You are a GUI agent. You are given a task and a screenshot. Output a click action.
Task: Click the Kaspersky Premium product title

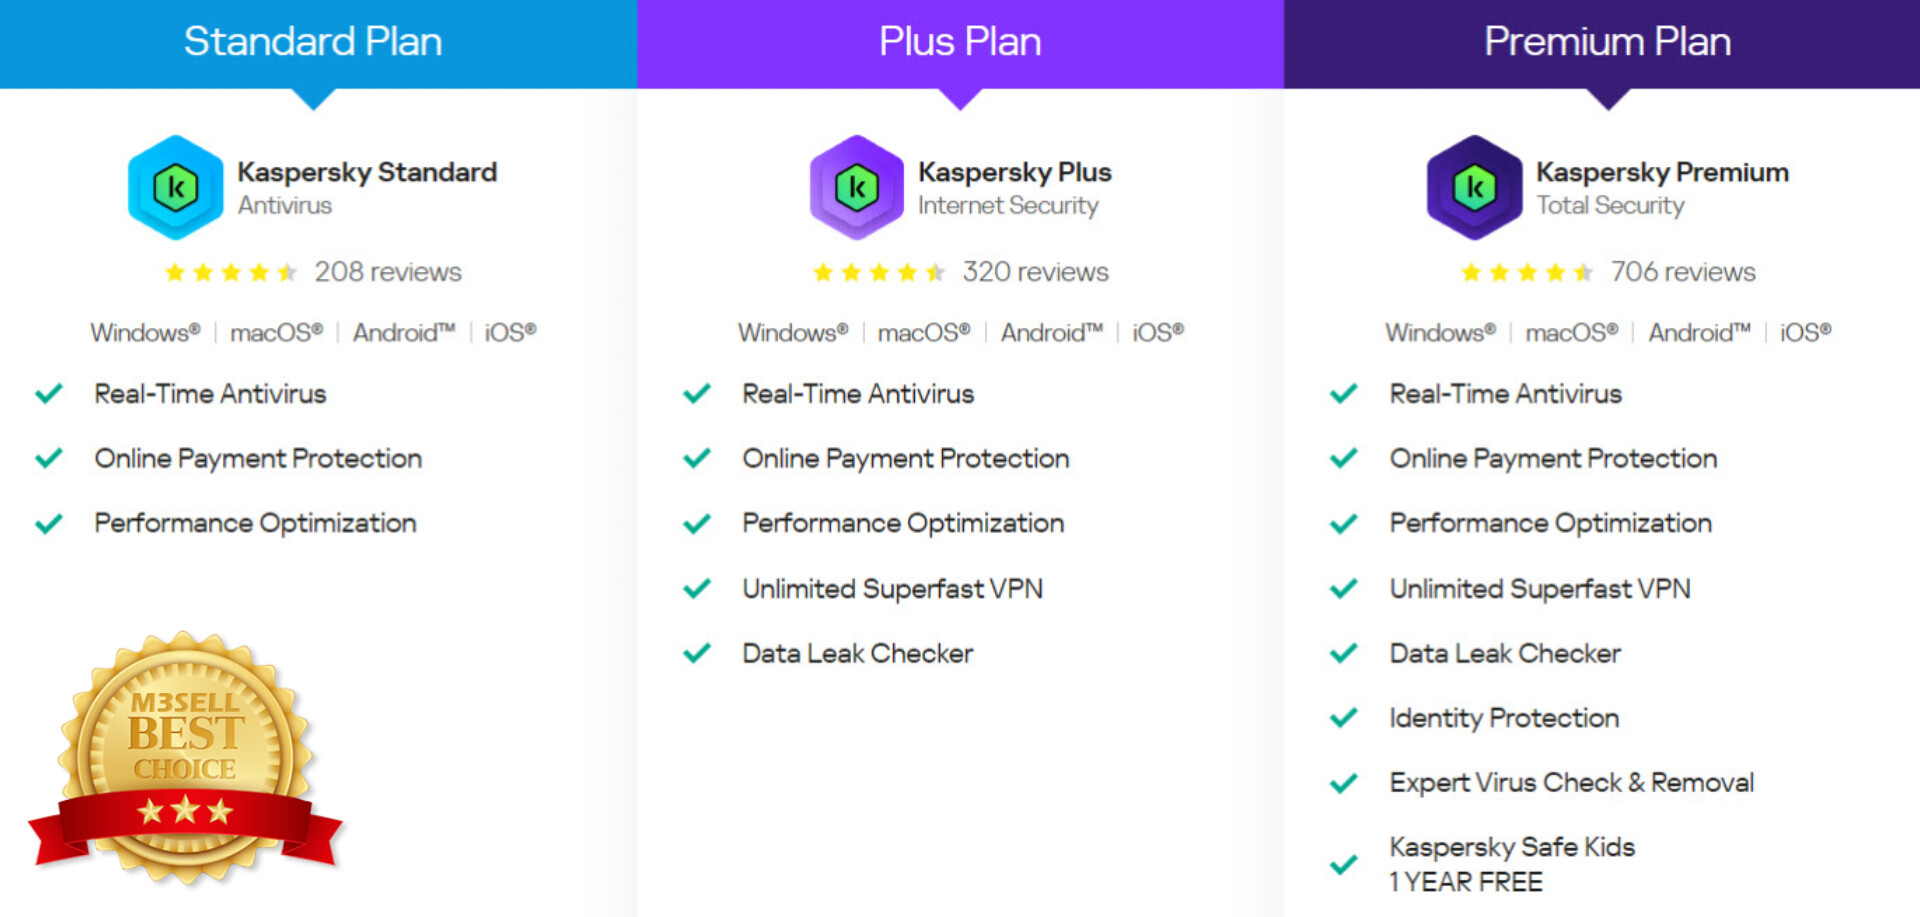(x=1662, y=172)
